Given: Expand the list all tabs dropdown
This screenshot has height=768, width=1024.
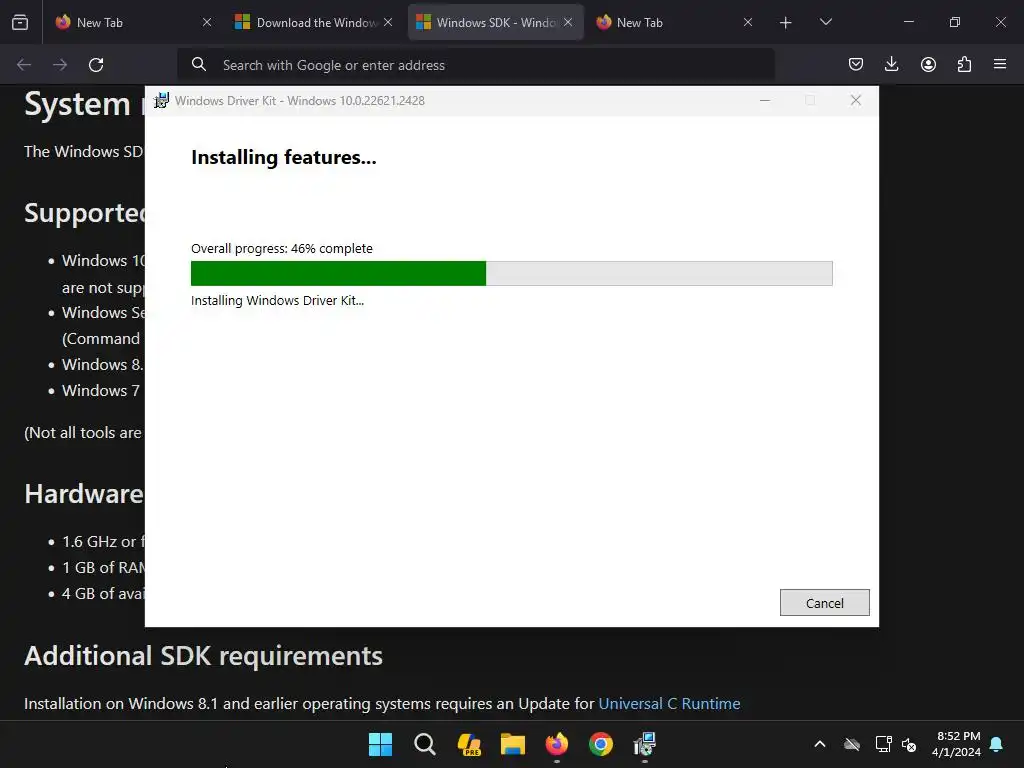Looking at the screenshot, I should point(825,22).
